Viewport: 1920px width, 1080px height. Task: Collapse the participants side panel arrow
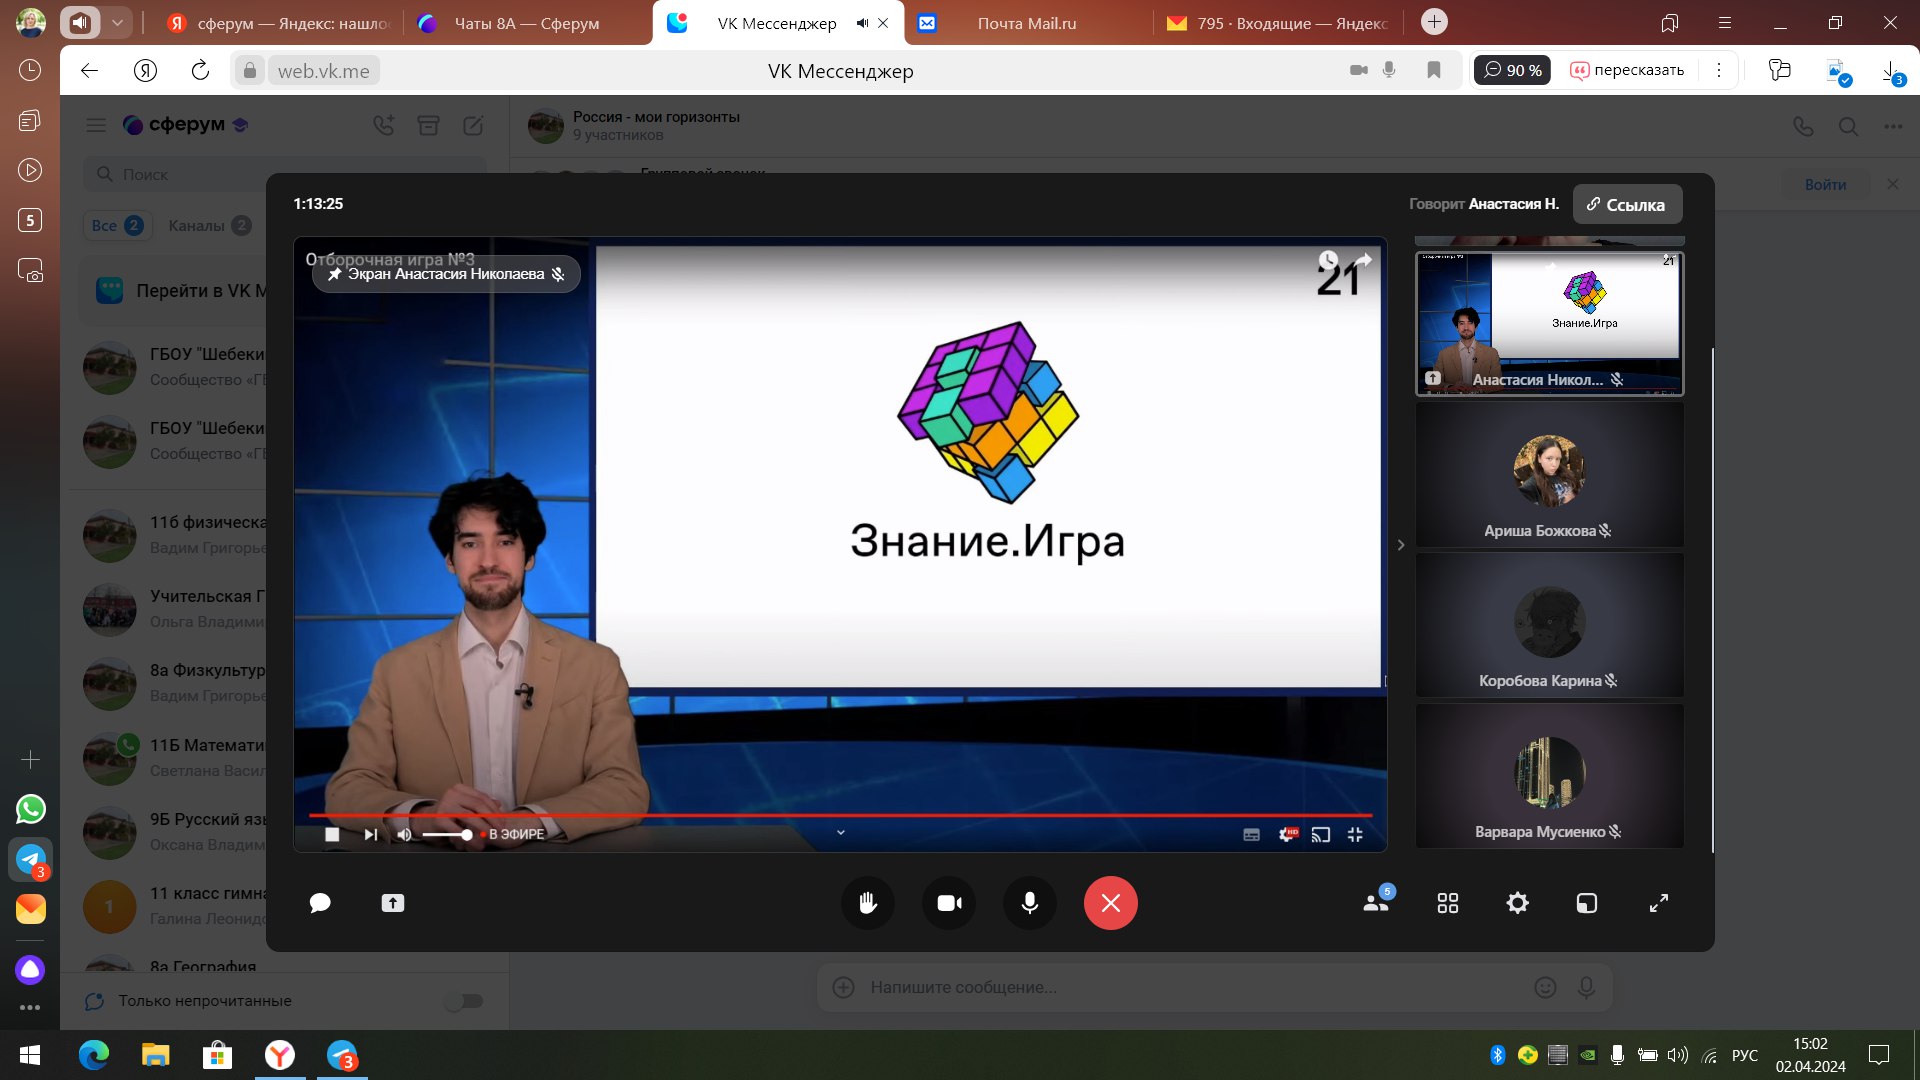pos(1401,545)
